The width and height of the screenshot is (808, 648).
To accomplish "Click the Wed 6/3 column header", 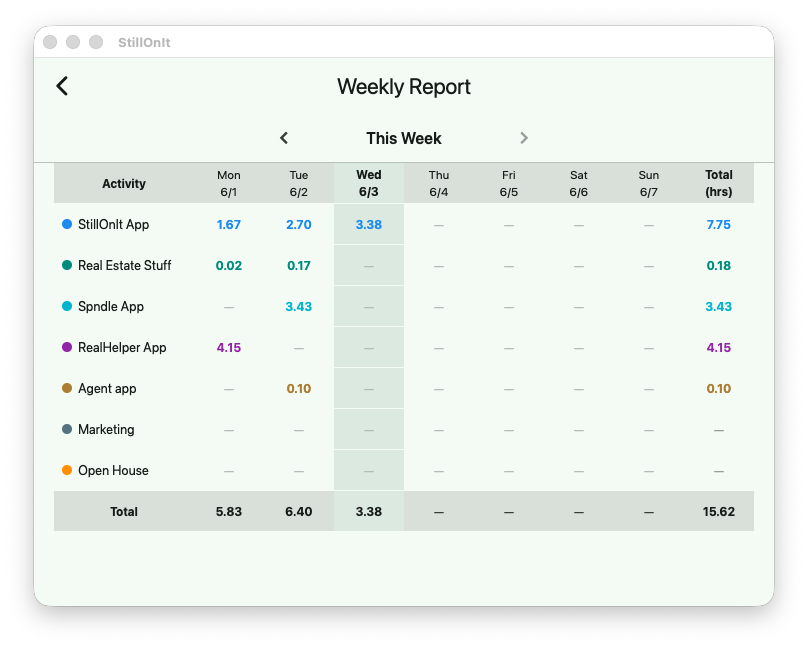I will pyautogui.click(x=369, y=183).
